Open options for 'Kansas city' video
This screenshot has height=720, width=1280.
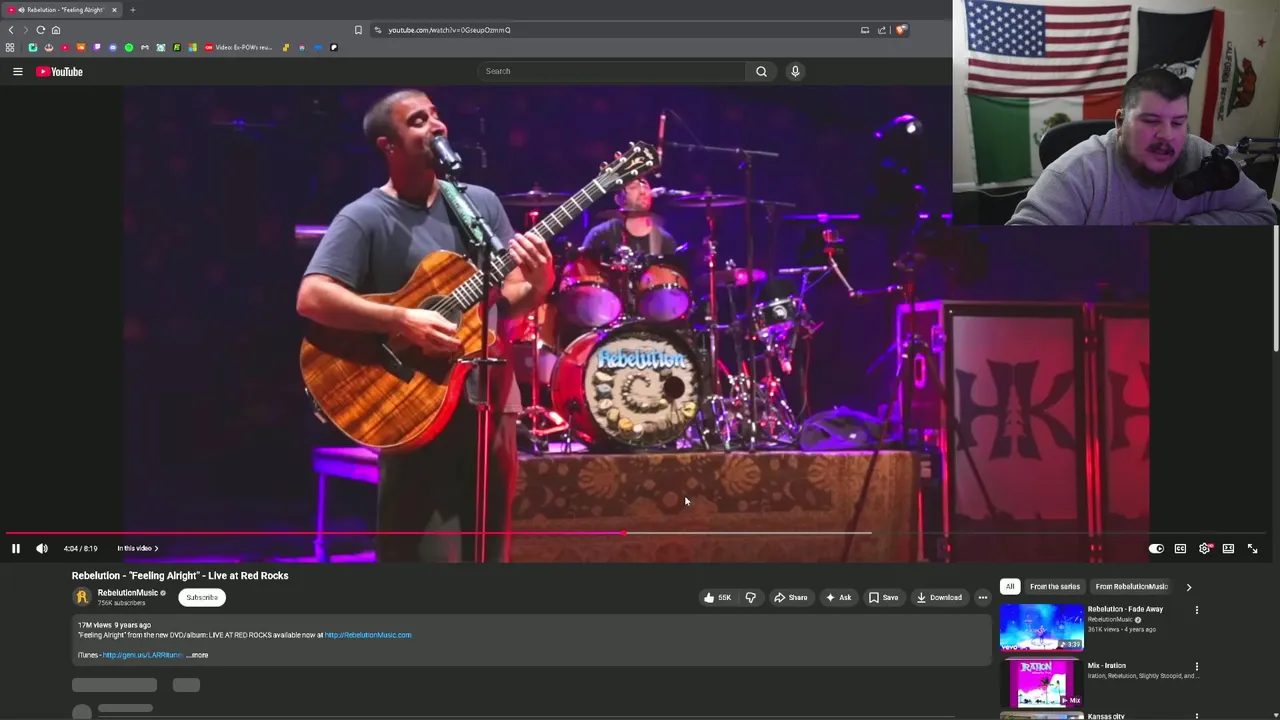point(1196,717)
